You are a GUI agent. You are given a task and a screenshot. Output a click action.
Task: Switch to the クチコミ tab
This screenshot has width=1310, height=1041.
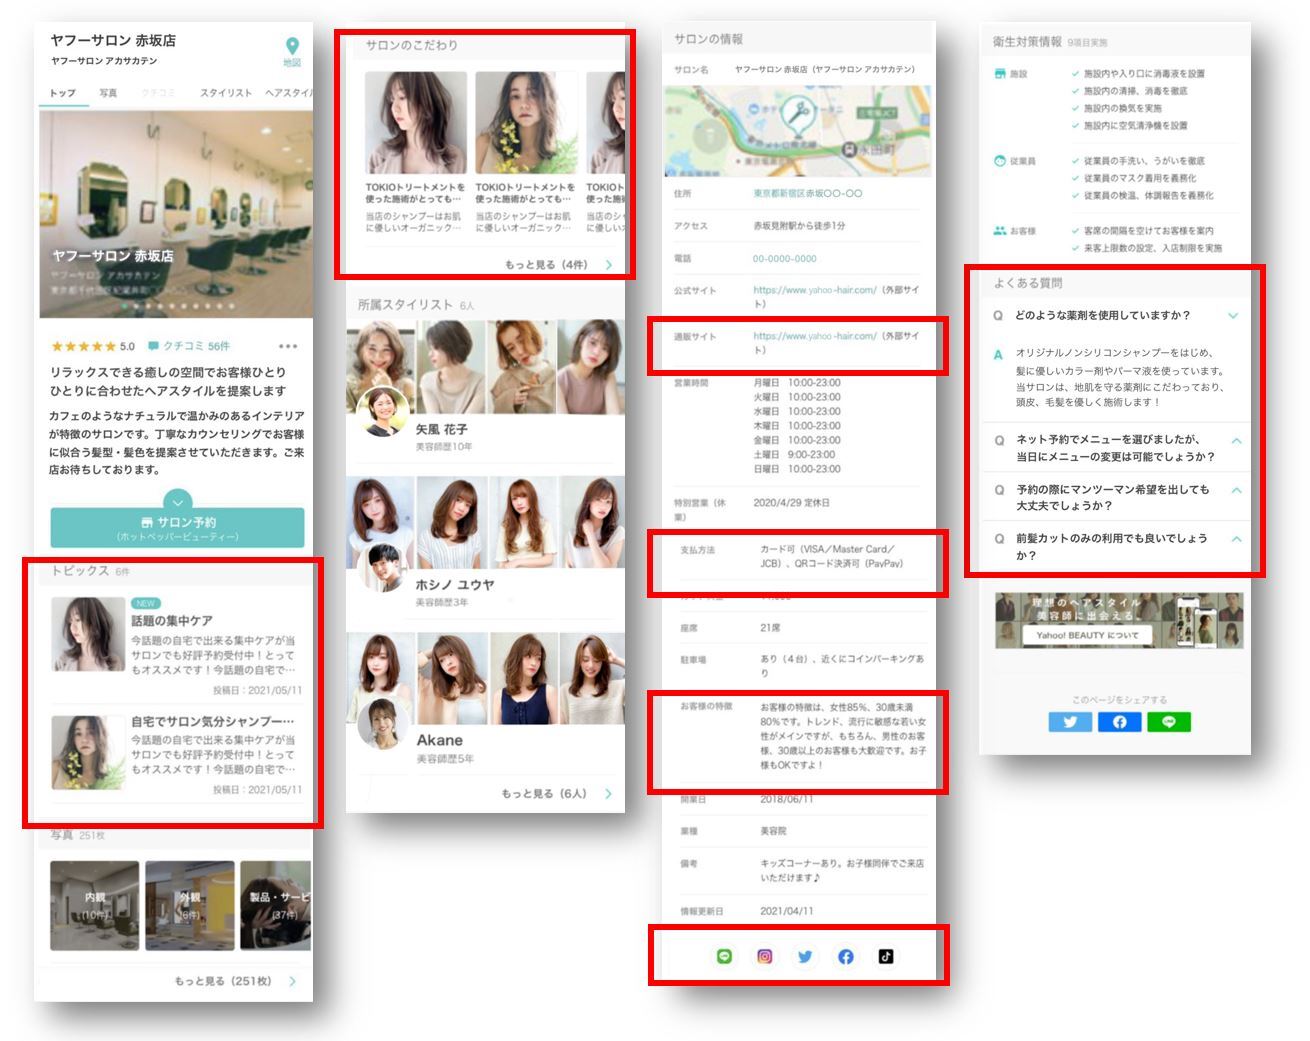point(158,93)
